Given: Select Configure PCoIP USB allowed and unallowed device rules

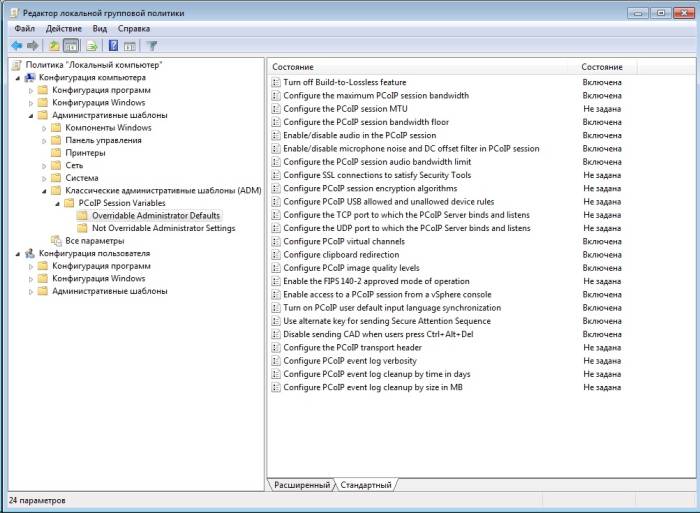Looking at the screenshot, I should tap(389, 202).
